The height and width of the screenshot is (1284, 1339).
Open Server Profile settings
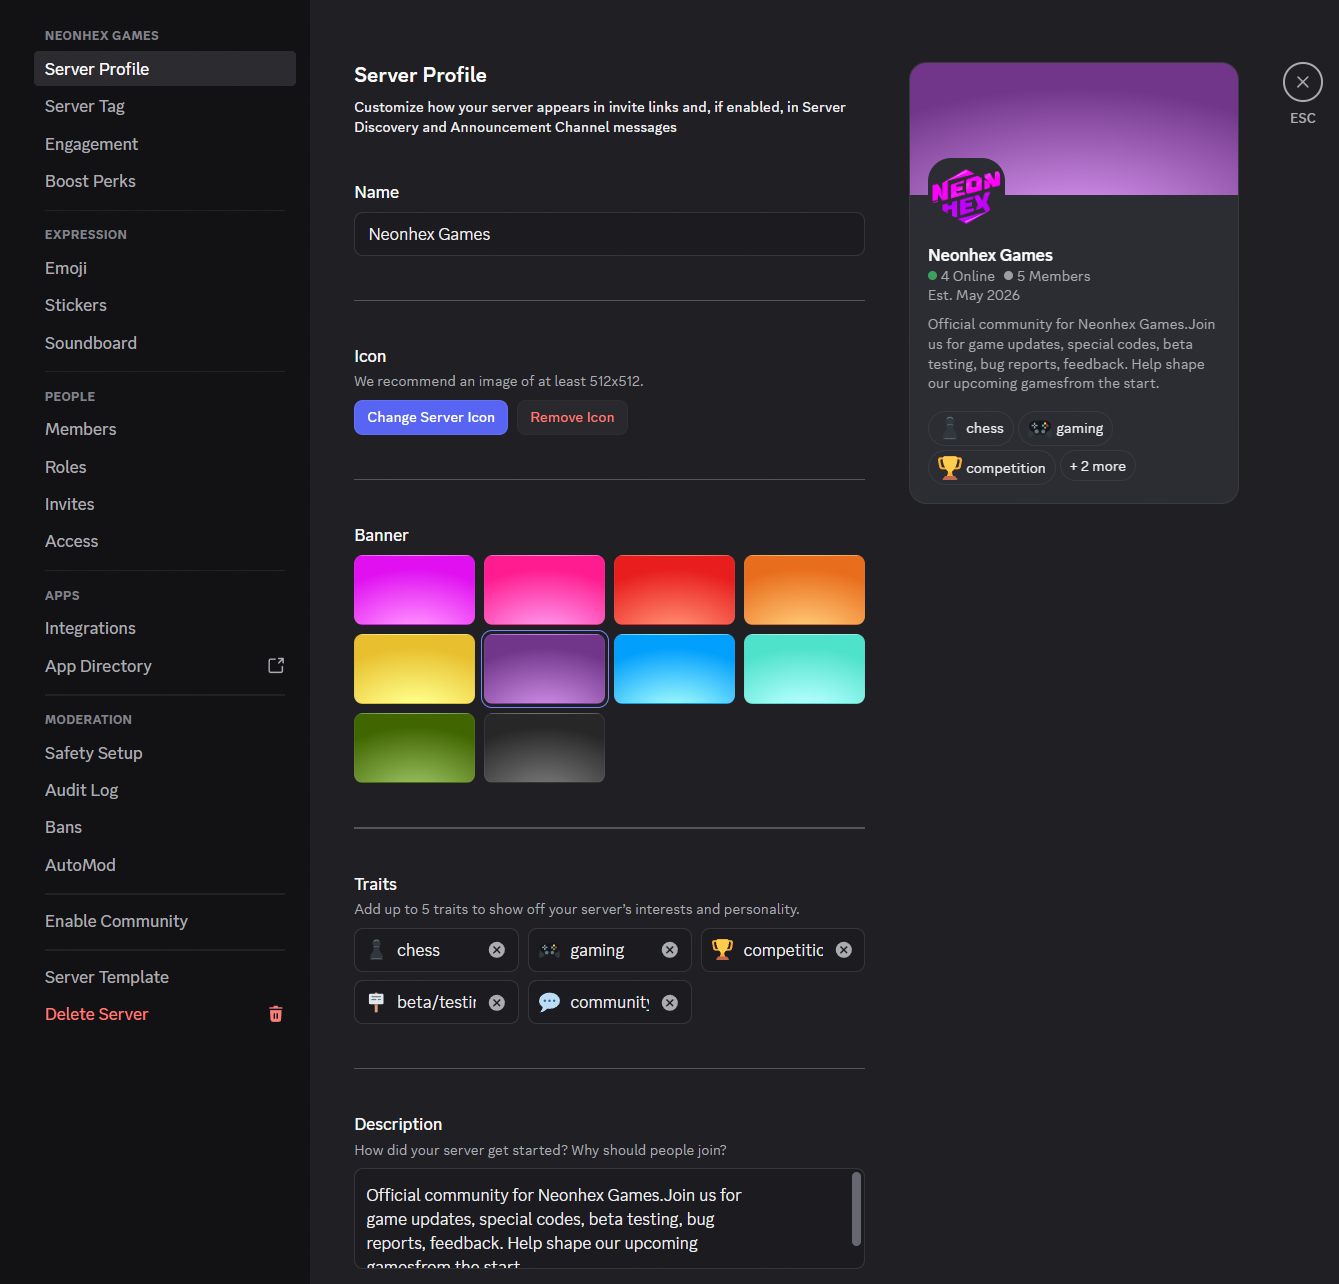165,69
